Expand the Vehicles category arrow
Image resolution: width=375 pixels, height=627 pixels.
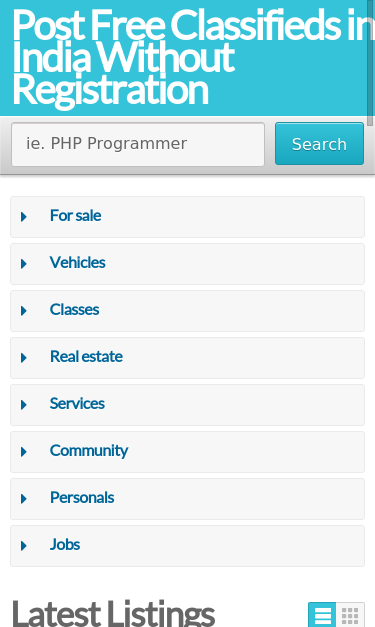coord(24,264)
